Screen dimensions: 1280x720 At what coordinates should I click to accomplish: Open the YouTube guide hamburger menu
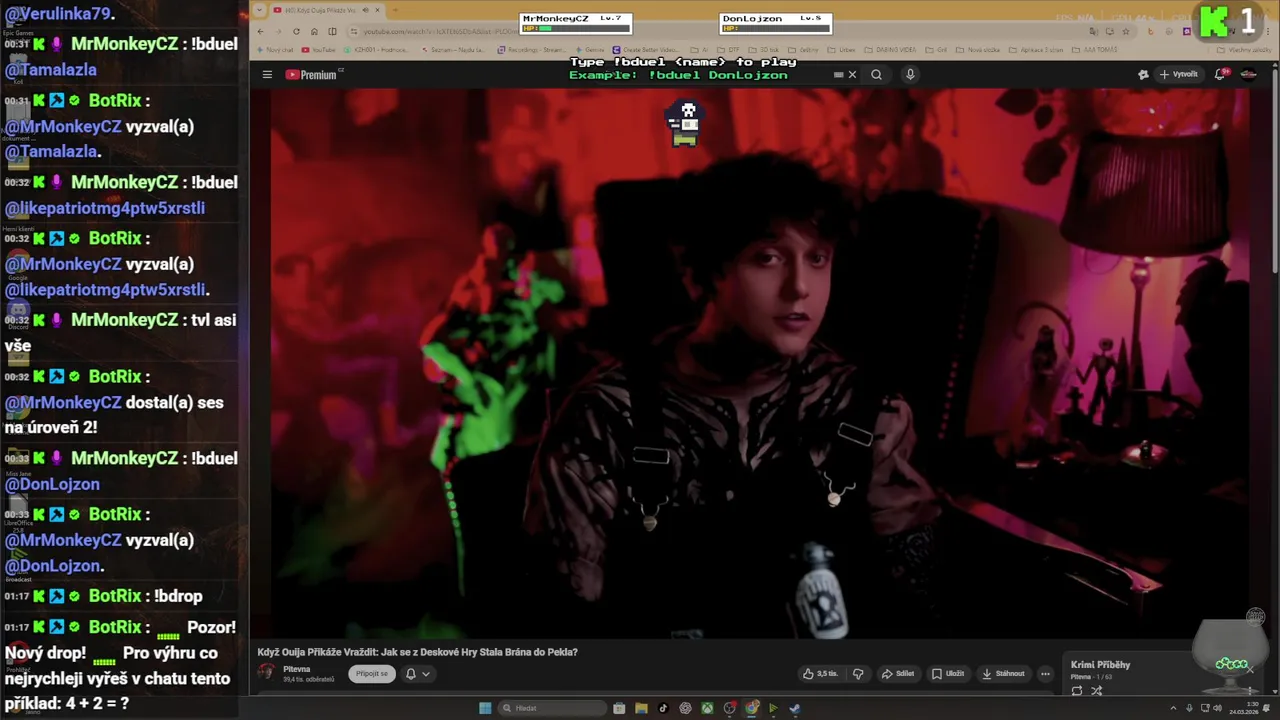coord(267,75)
